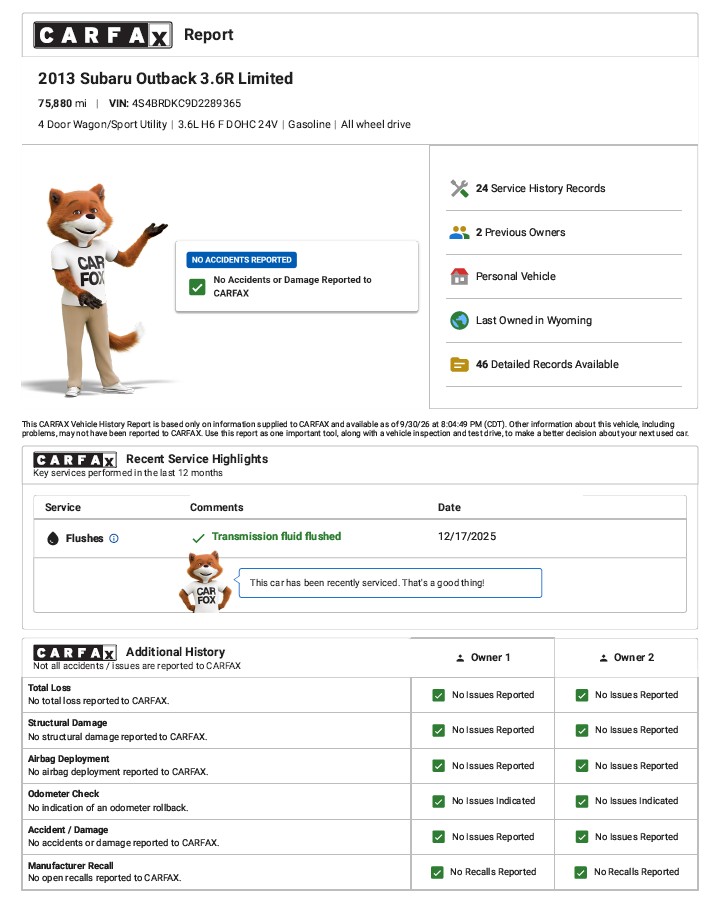Click the recently serviced speech bubble
Screen dimensions: 718x910
tap(390, 583)
